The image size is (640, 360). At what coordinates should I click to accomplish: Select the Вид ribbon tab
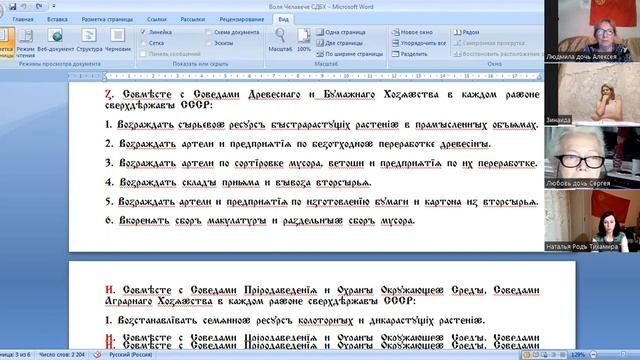coord(284,19)
